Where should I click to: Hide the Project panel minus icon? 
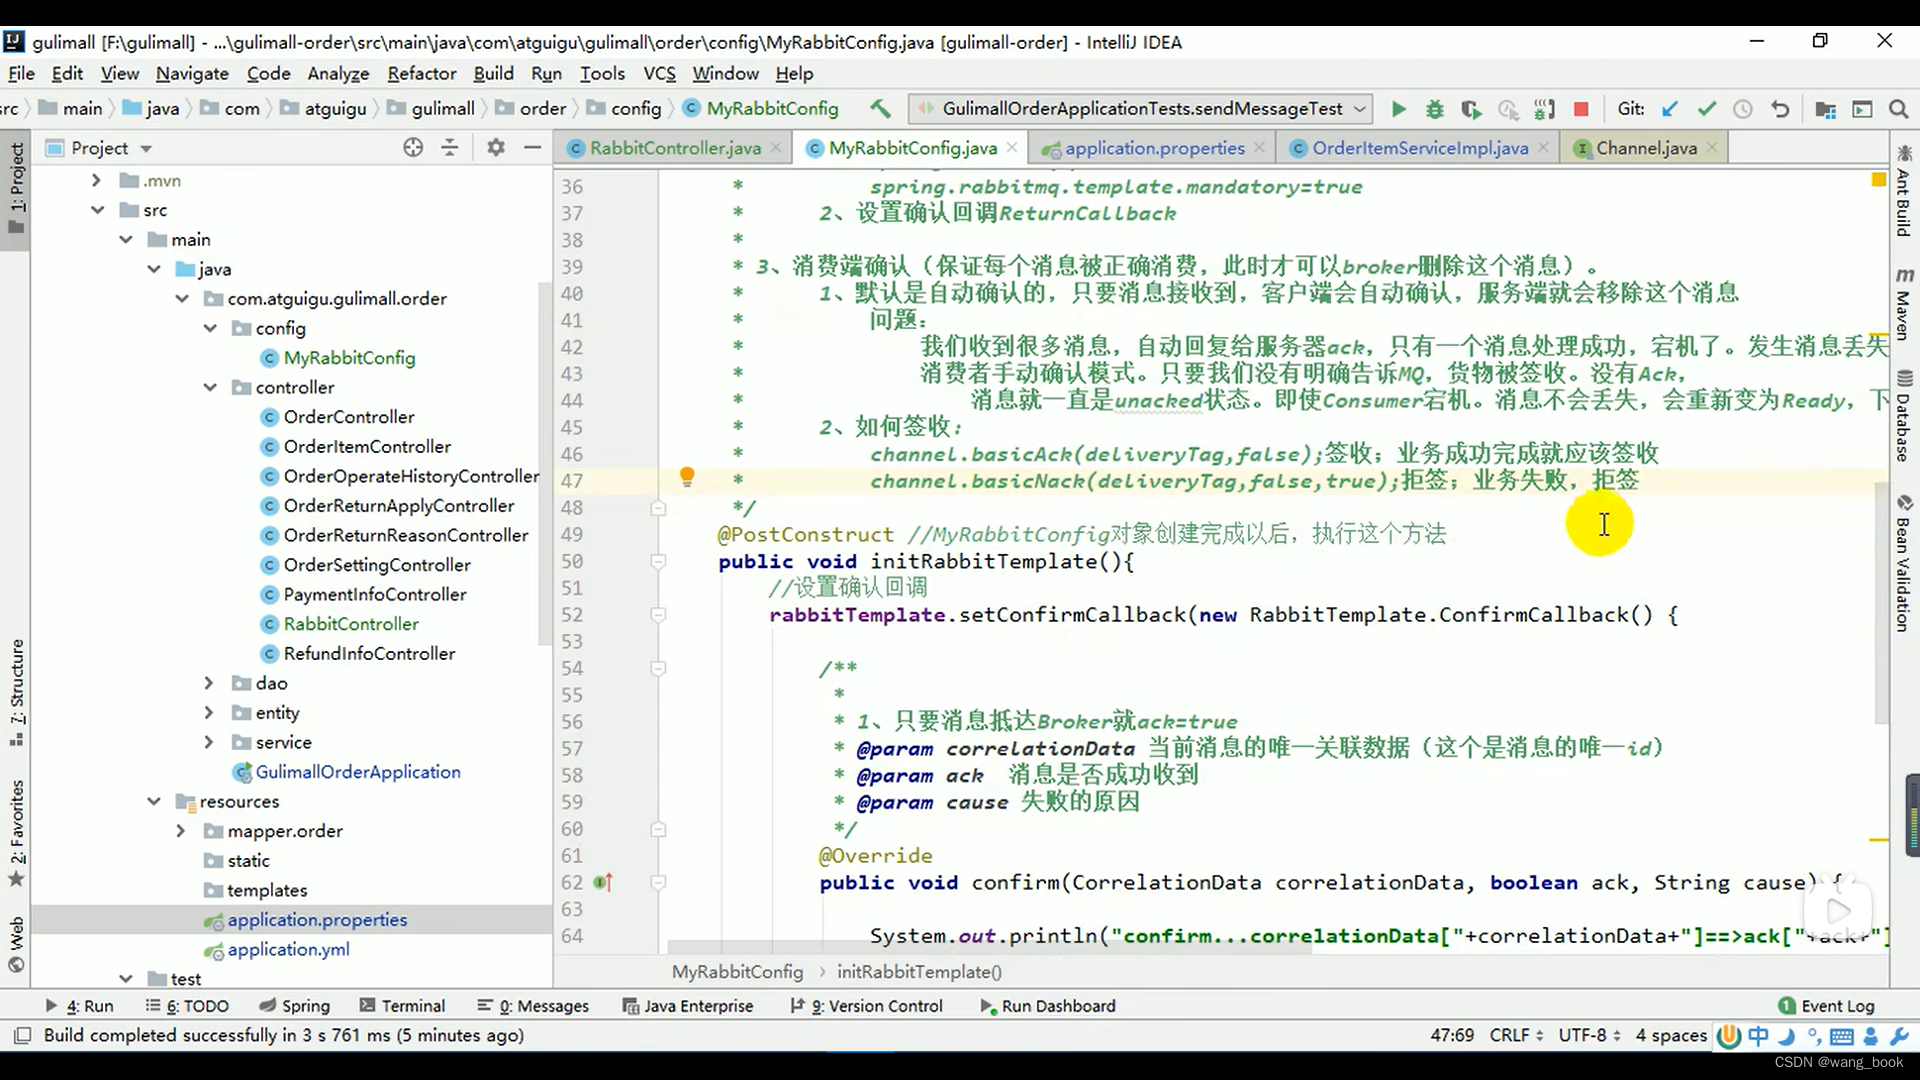[x=533, y=148]
